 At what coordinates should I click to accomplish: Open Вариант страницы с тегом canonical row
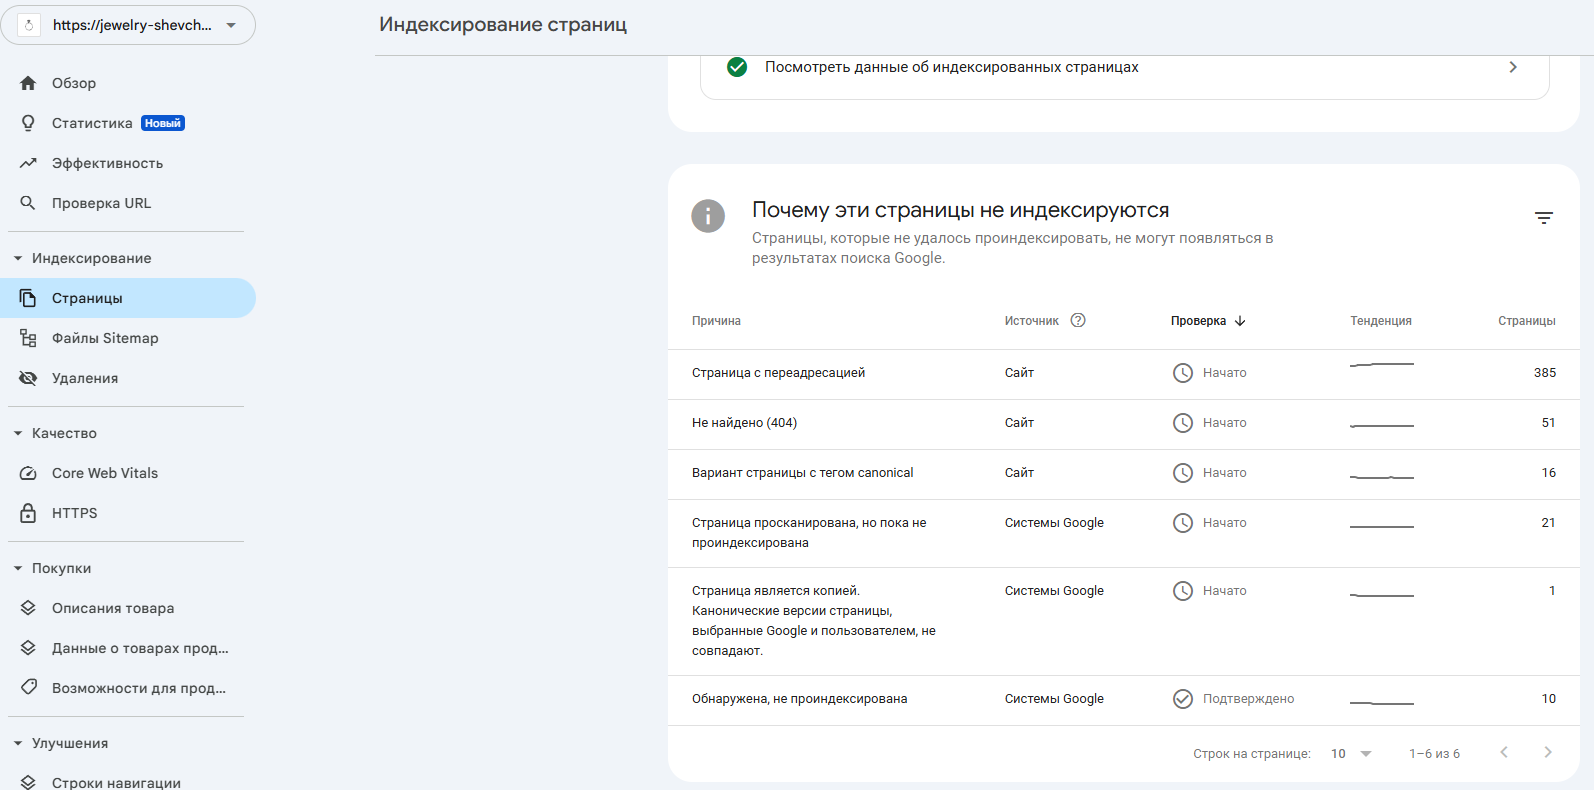[1124, 474]
